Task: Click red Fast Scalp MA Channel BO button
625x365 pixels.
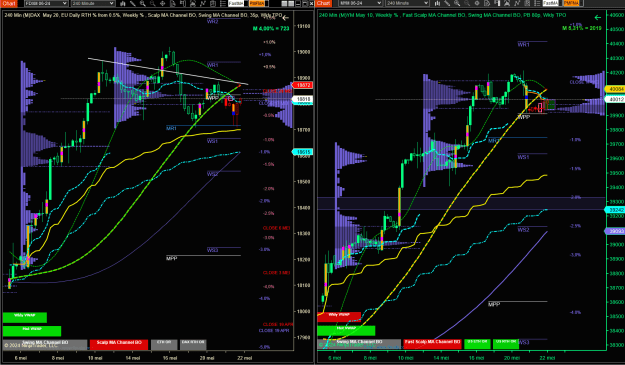Action: click(x=432, y=344)
